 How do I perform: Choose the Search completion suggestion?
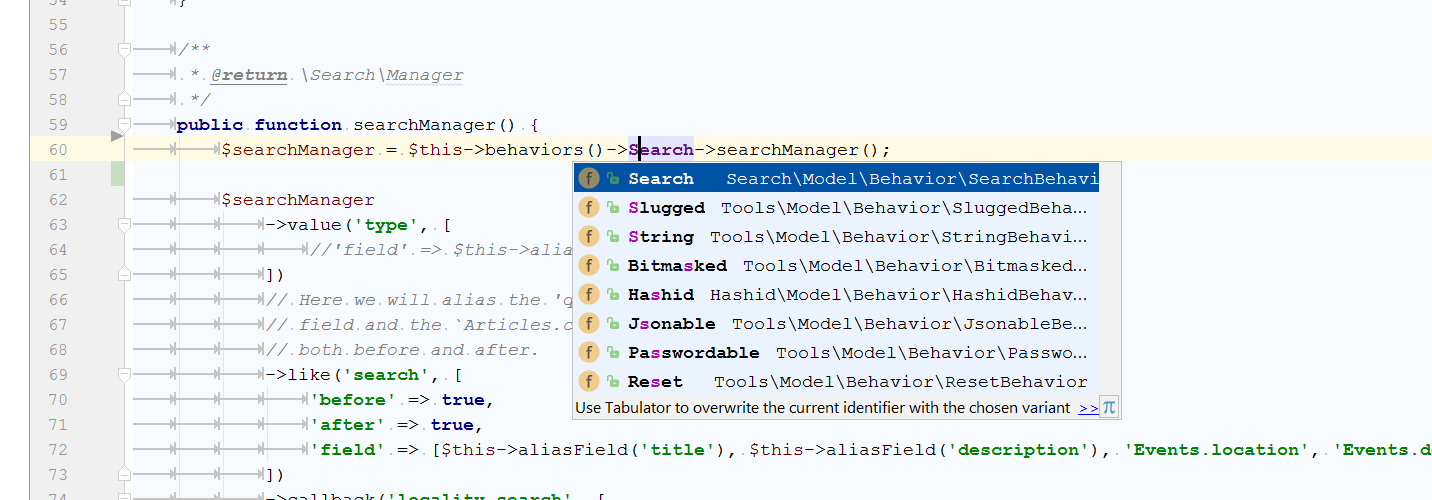coord(836,179)
